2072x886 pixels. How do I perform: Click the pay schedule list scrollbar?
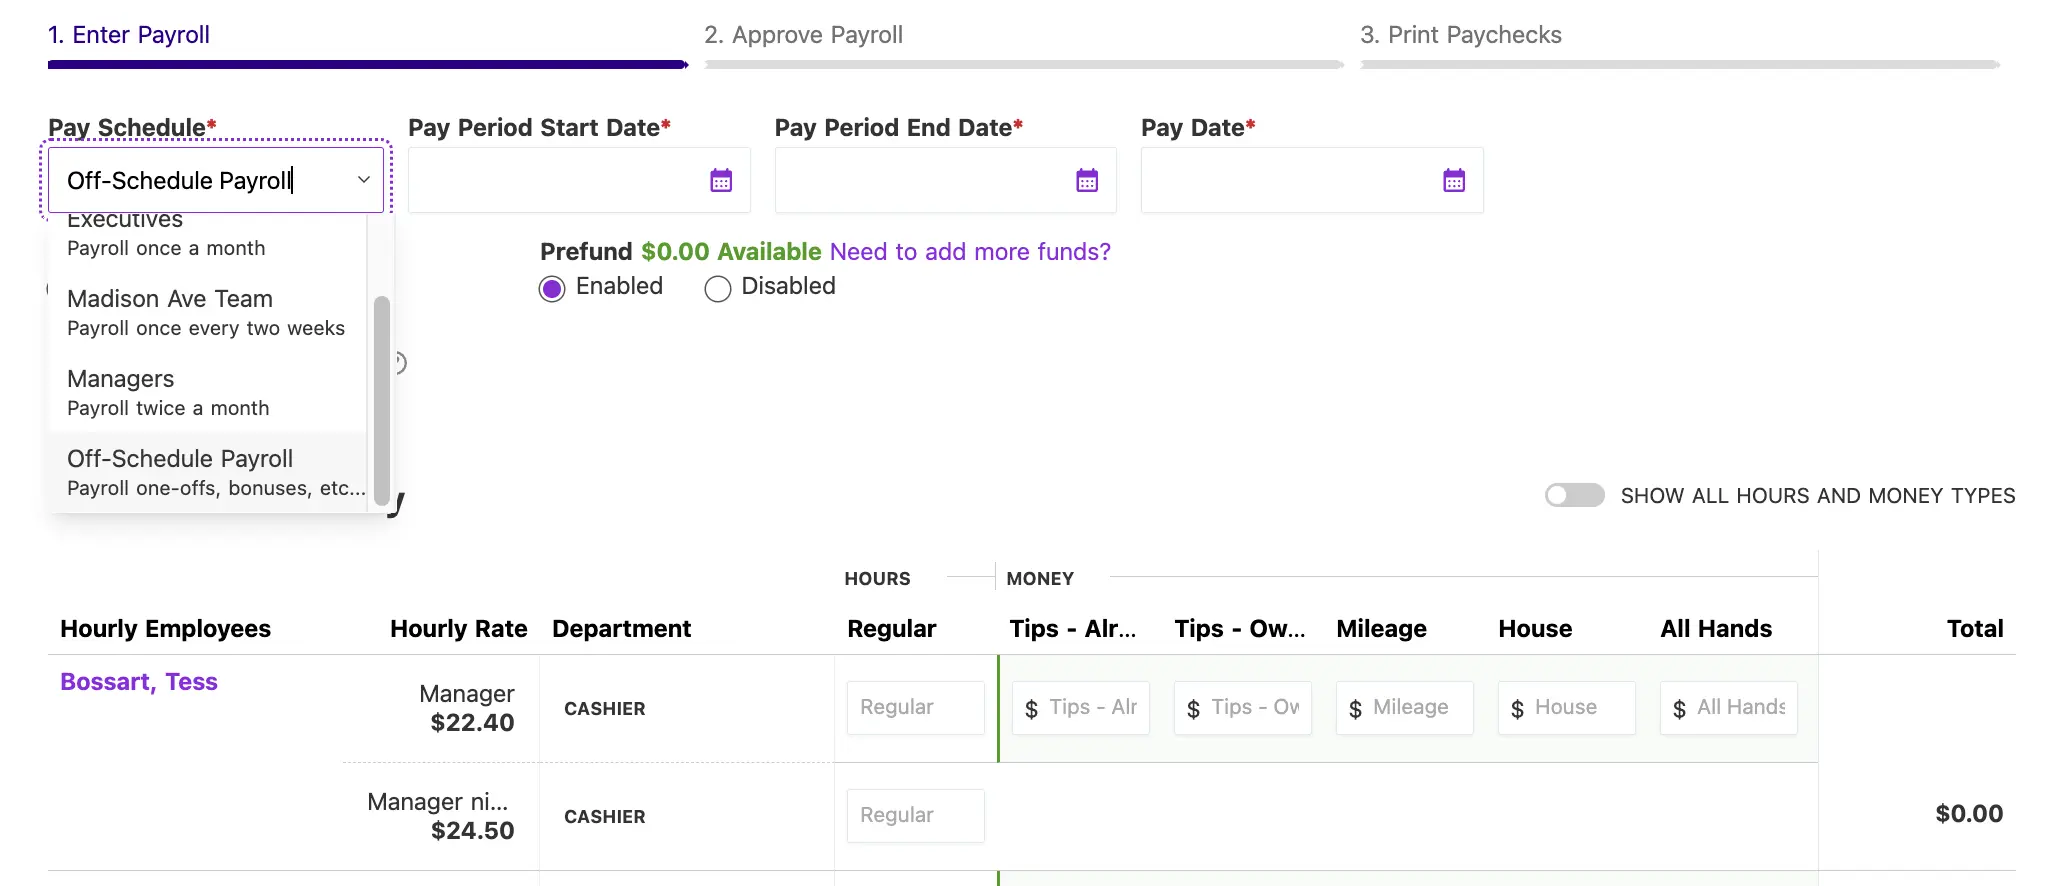click(x=381, y=400)
